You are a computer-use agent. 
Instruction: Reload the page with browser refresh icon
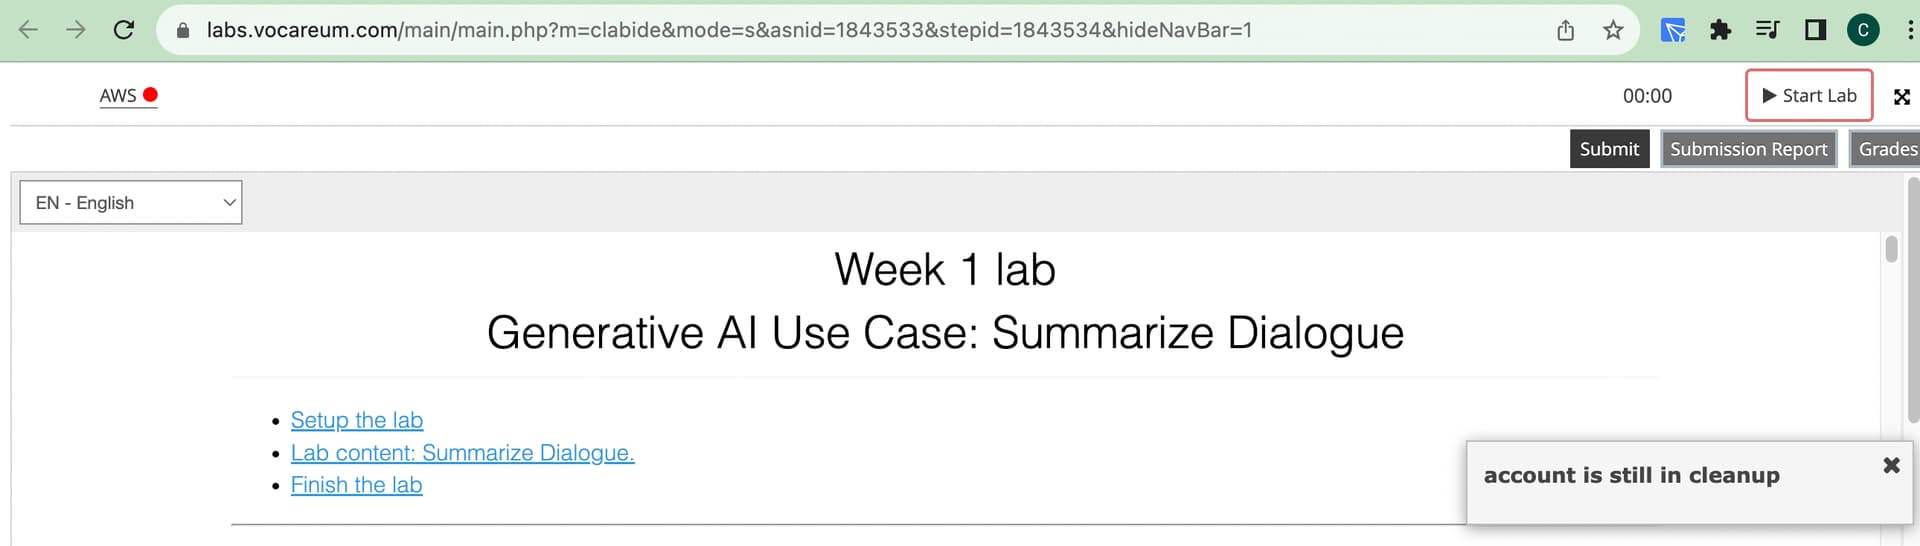[x=124, y=30]
